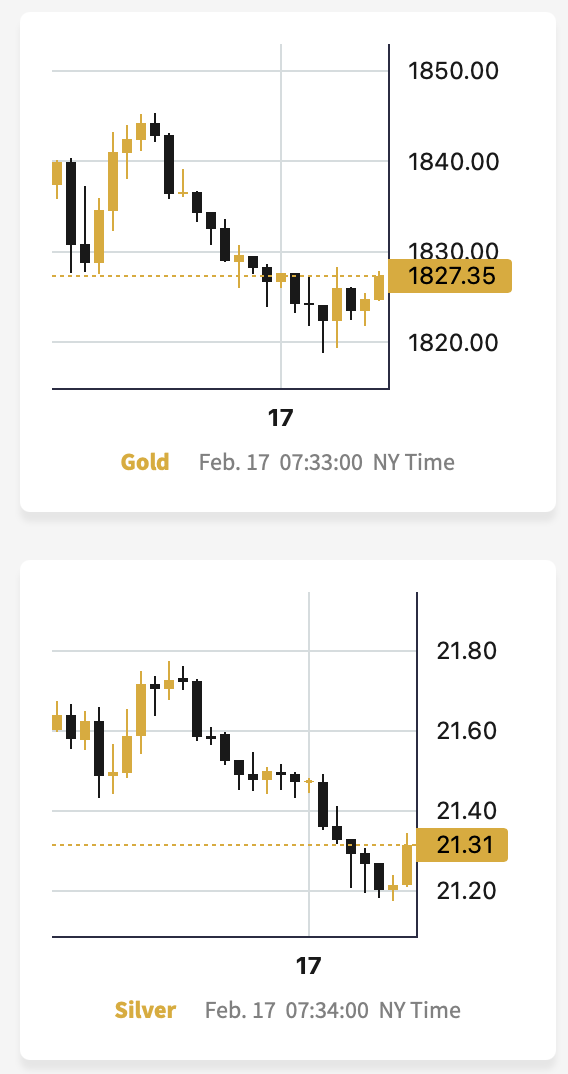Image resolution: width=568 pixels, height=1074 pixels.
Task: Click the tall gold candle before silver peak
Action: click(141, 710)
